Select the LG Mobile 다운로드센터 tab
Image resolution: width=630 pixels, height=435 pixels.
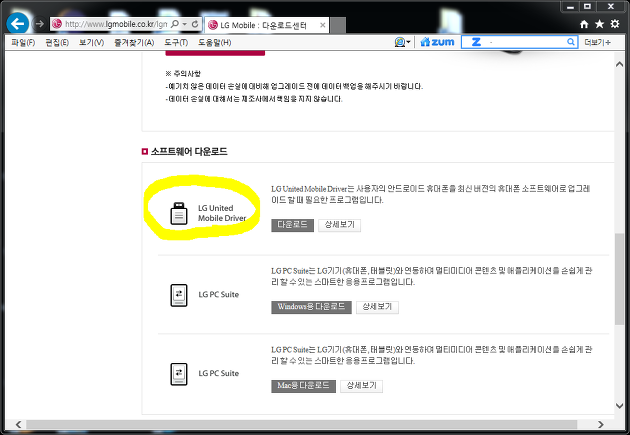point(266,25)
